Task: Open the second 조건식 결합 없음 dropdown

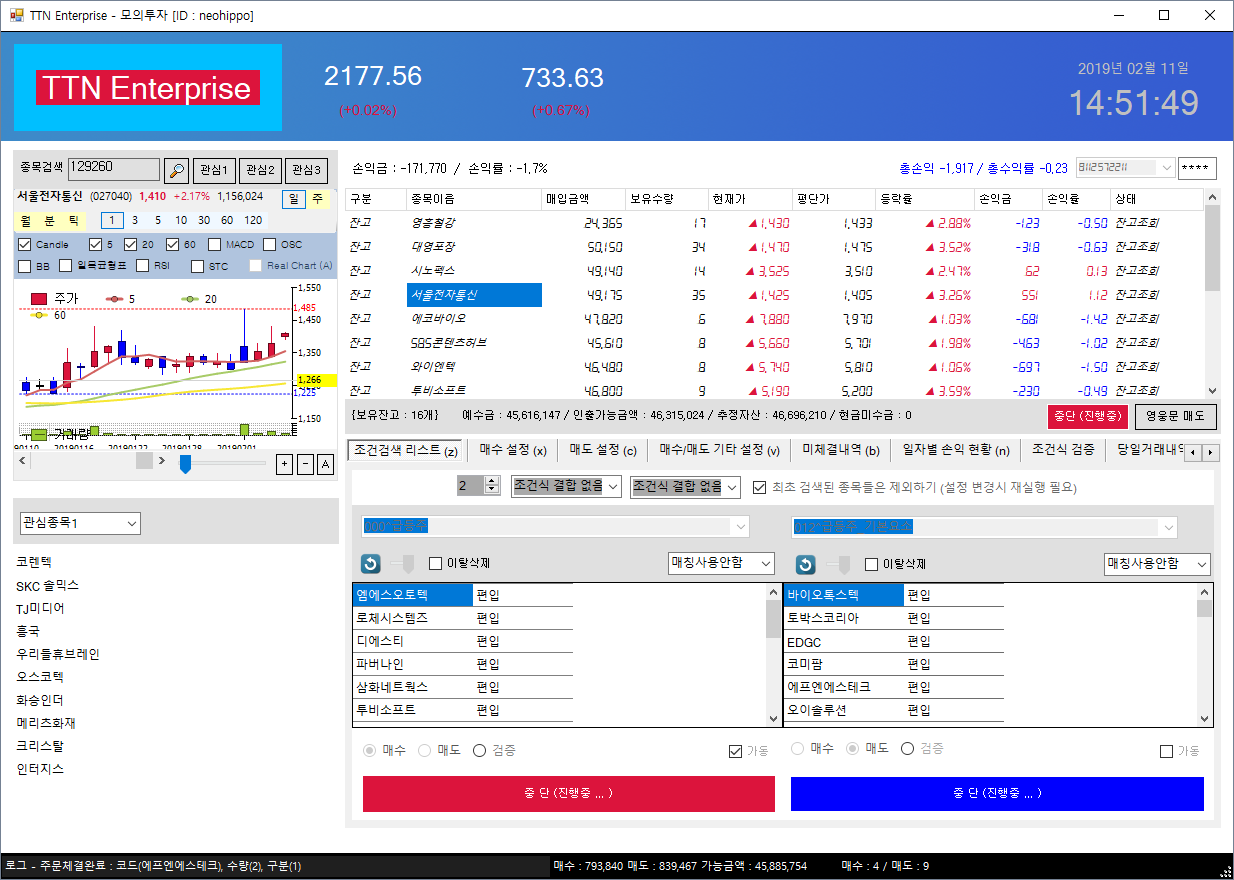Action: click(685, 486)
